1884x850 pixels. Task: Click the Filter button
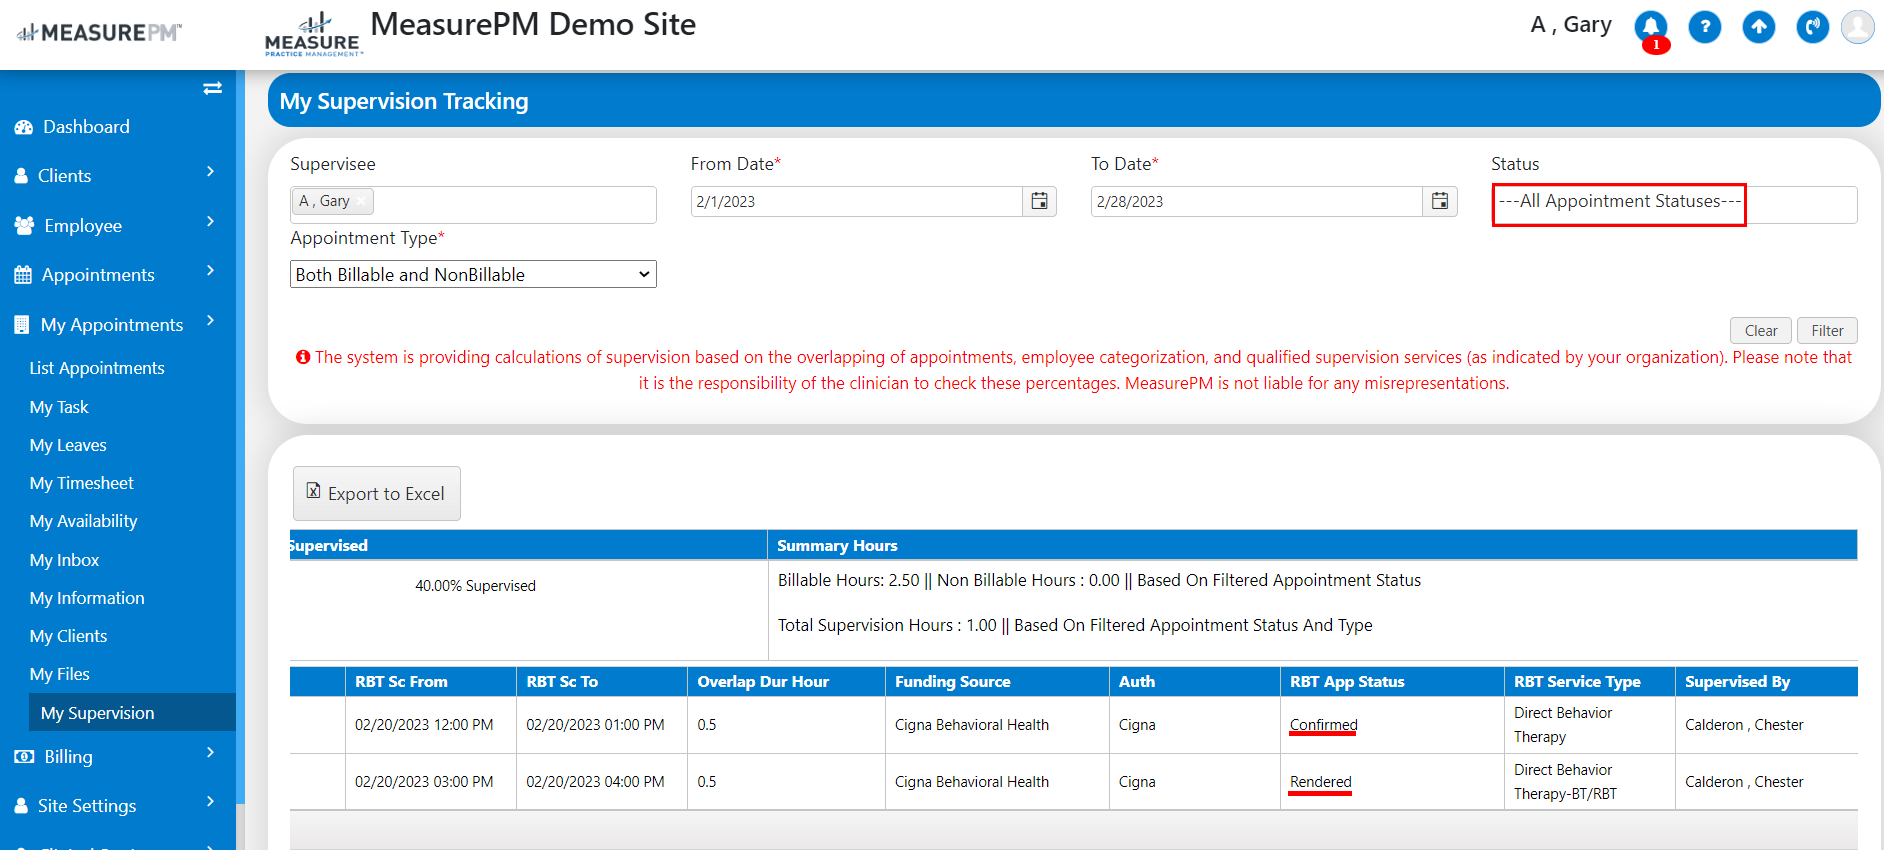(1827, 331)
